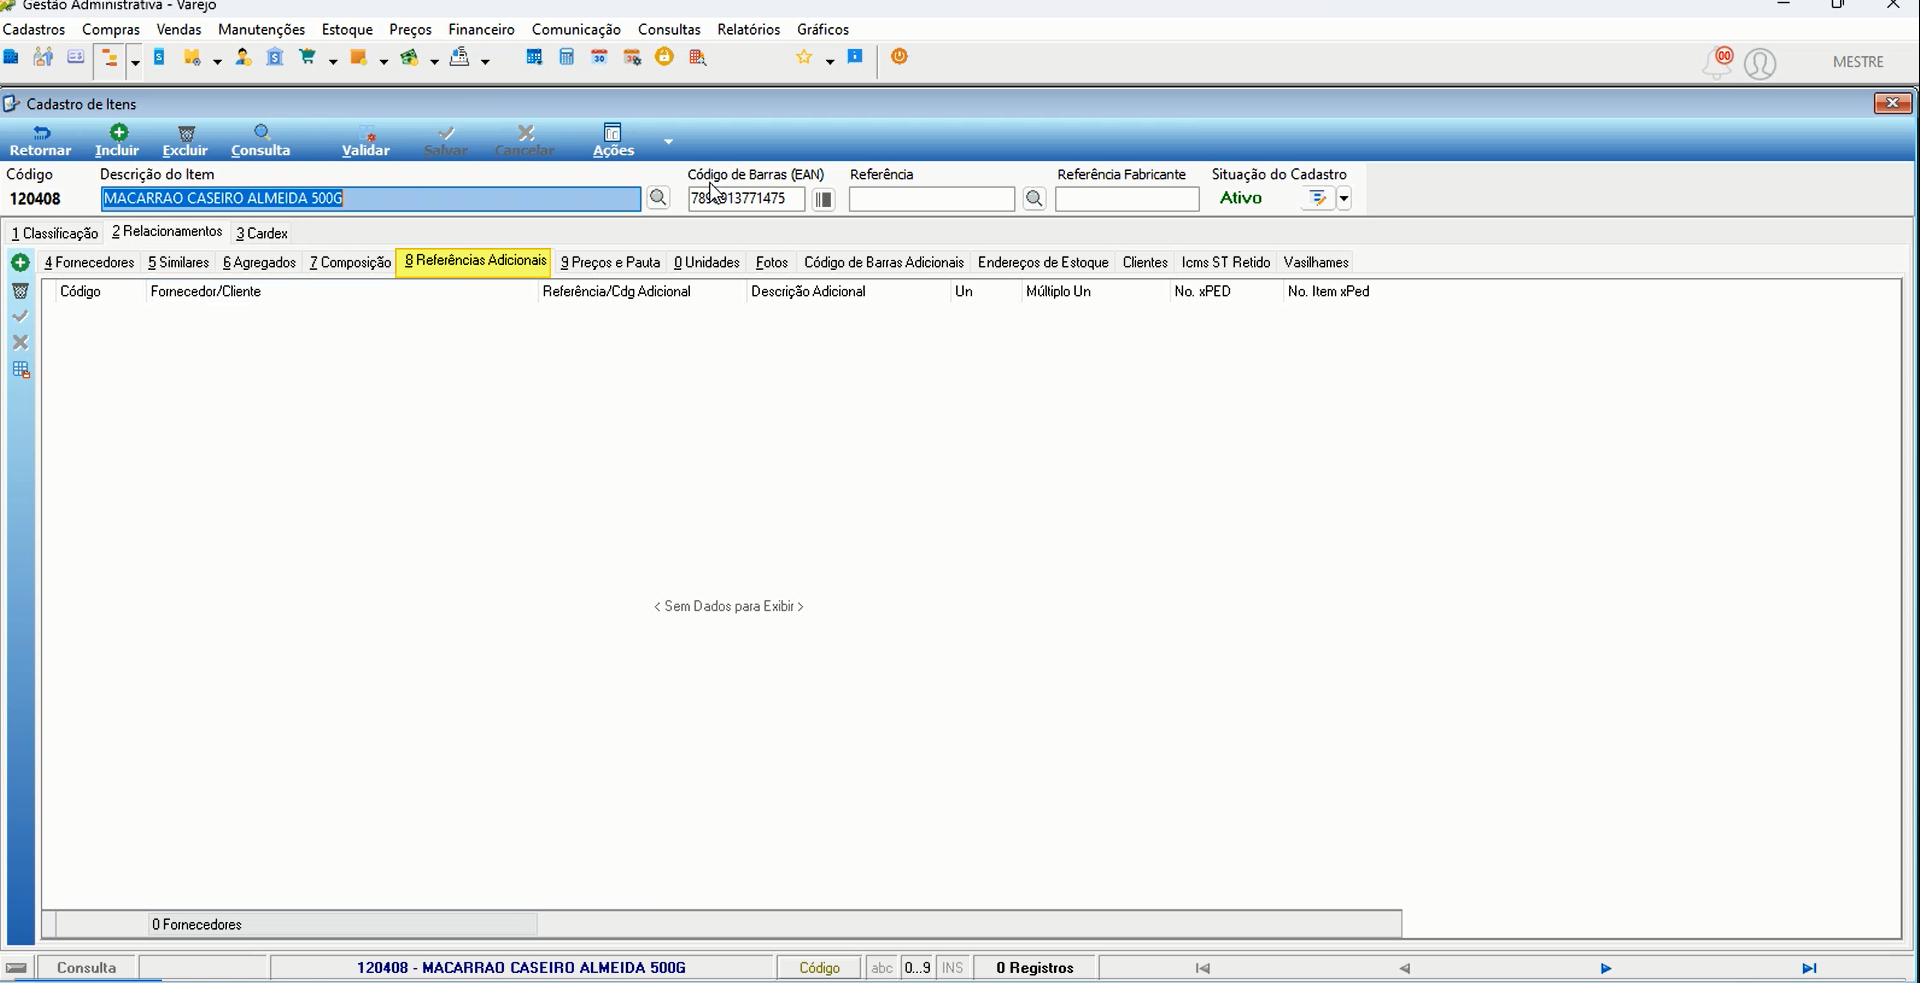Expand the Situação do Cadastro dropdown arrow
Image resolution: width=1920 pixels, height=983 pixels.
pyautogui.click(x=1344, y=199)
